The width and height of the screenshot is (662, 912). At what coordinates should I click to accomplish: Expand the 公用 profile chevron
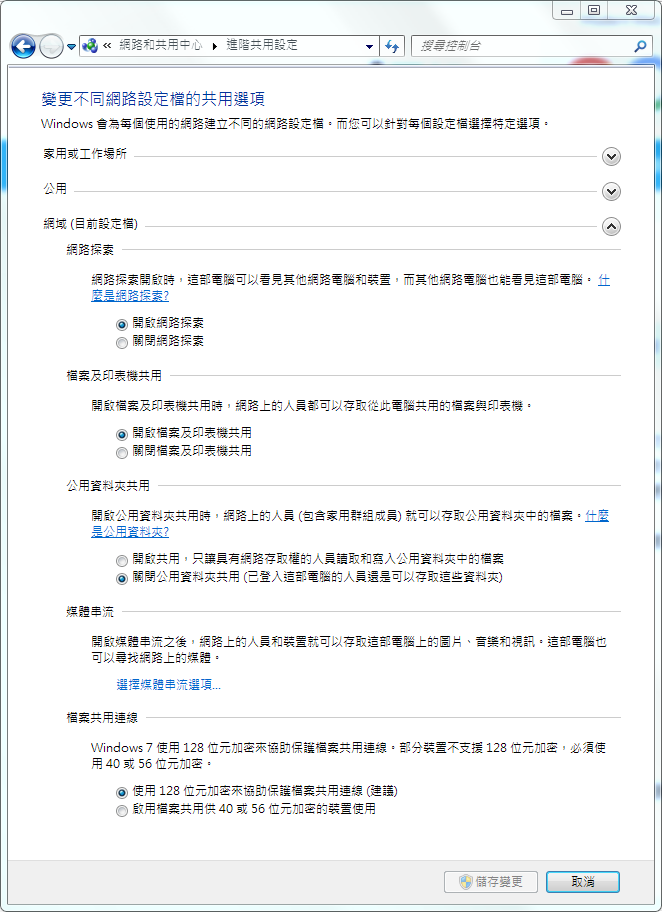(611, 191)
